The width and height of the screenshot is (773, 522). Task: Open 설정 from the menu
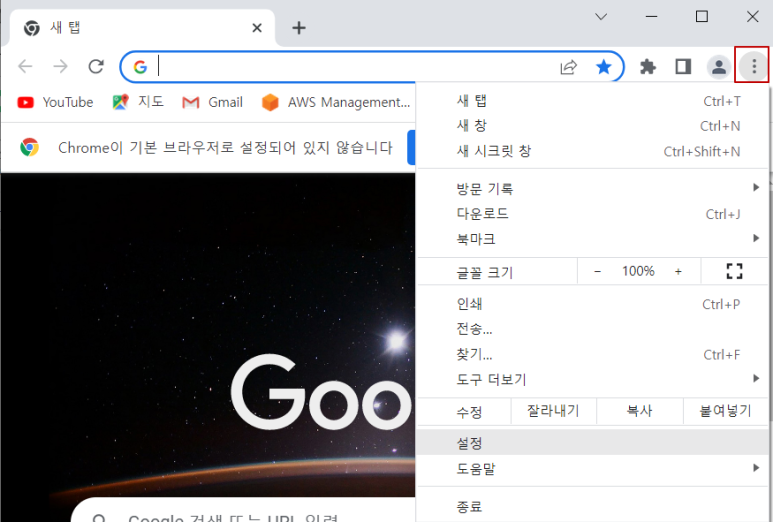tap(593, 443)
